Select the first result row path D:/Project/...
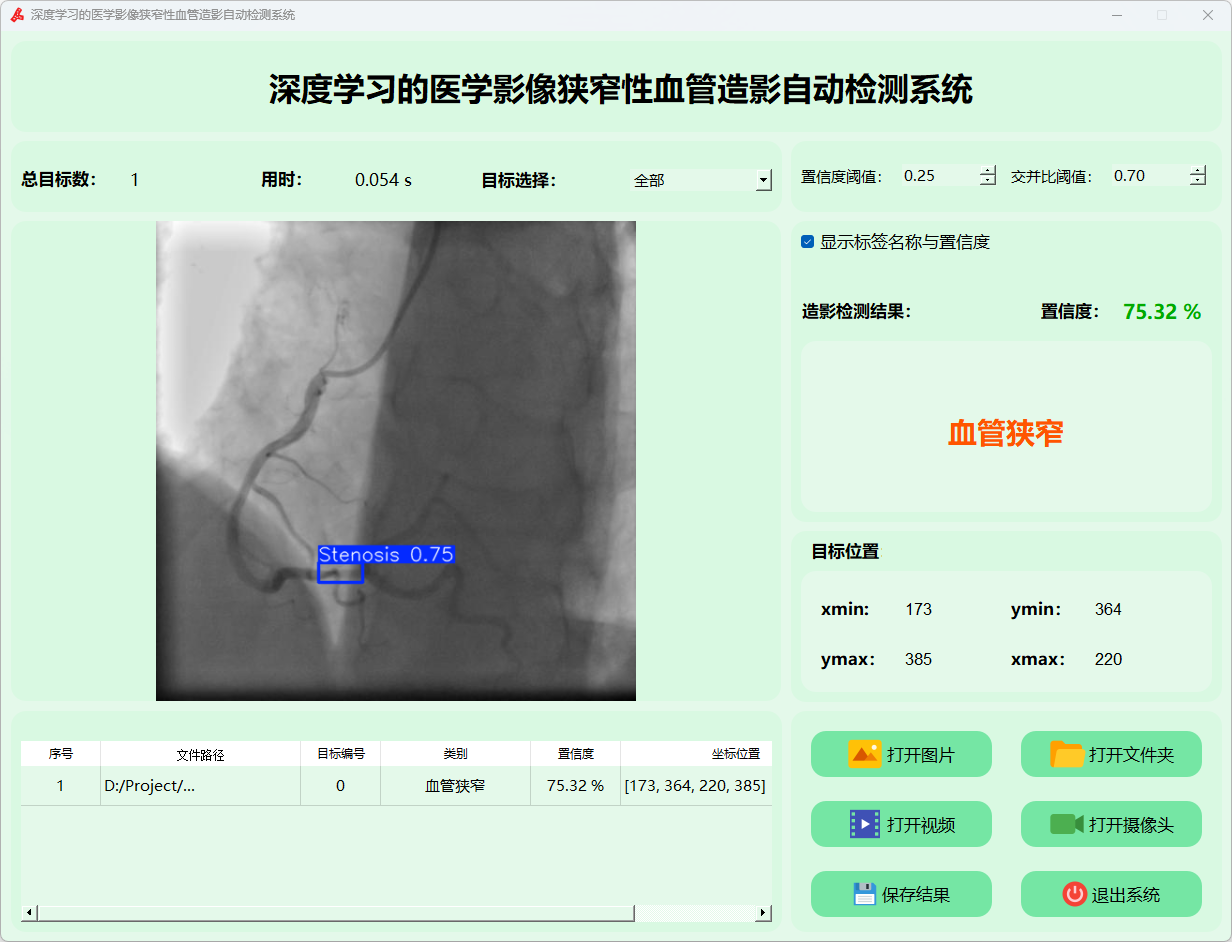The width and height of the screenshot is (1232, 942). [x=200, y=786]
